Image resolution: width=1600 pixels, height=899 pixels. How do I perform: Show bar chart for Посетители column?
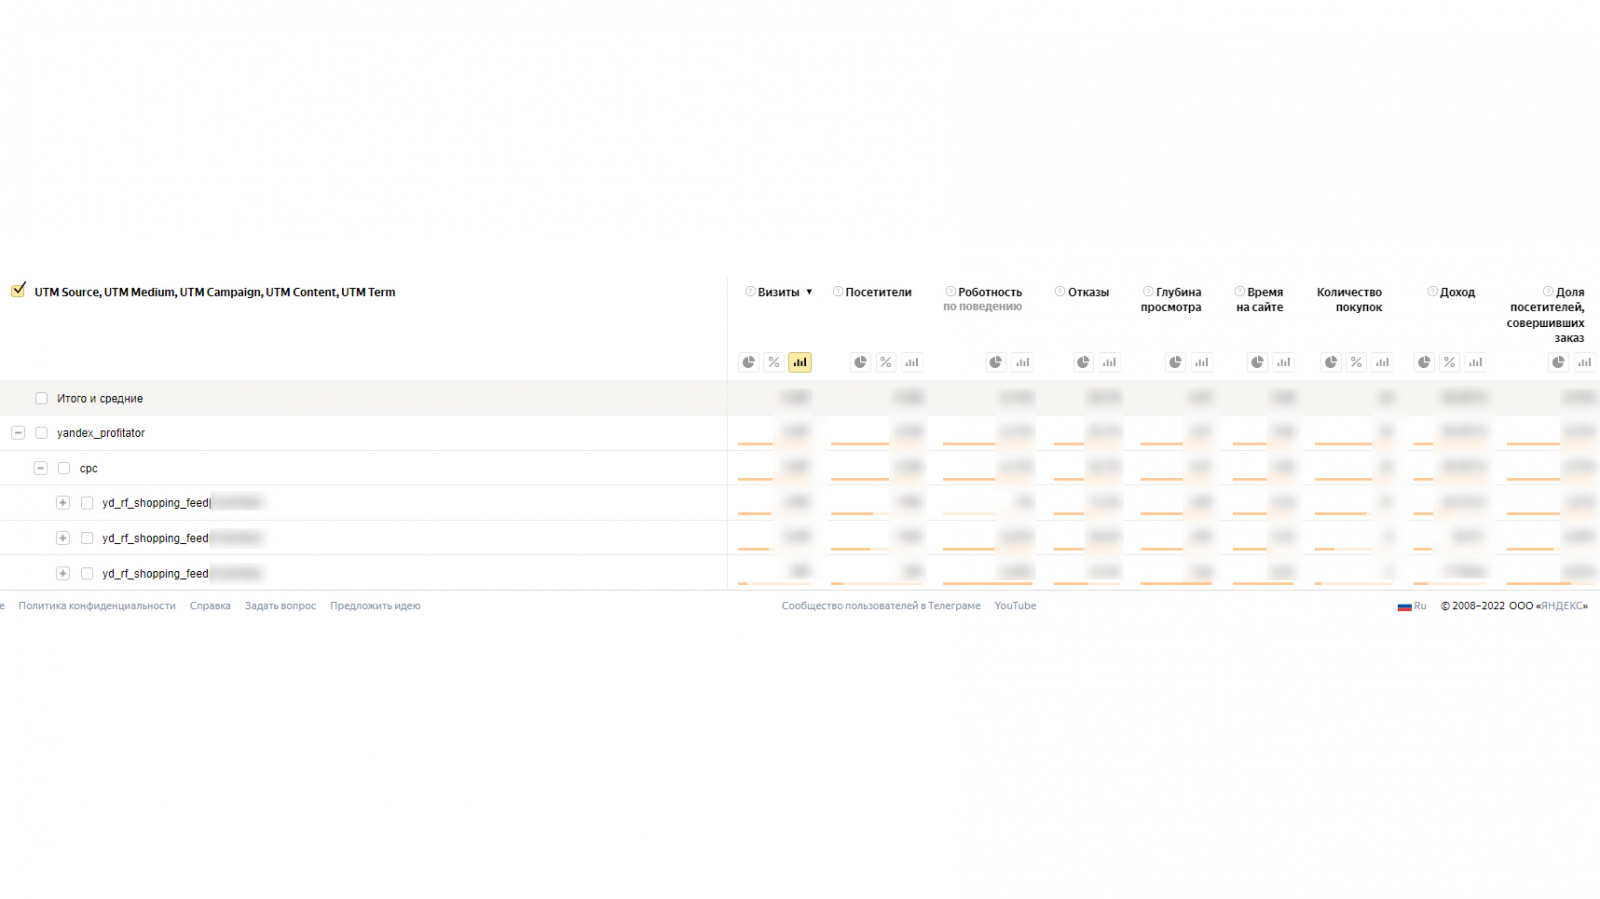pos(912,362)
